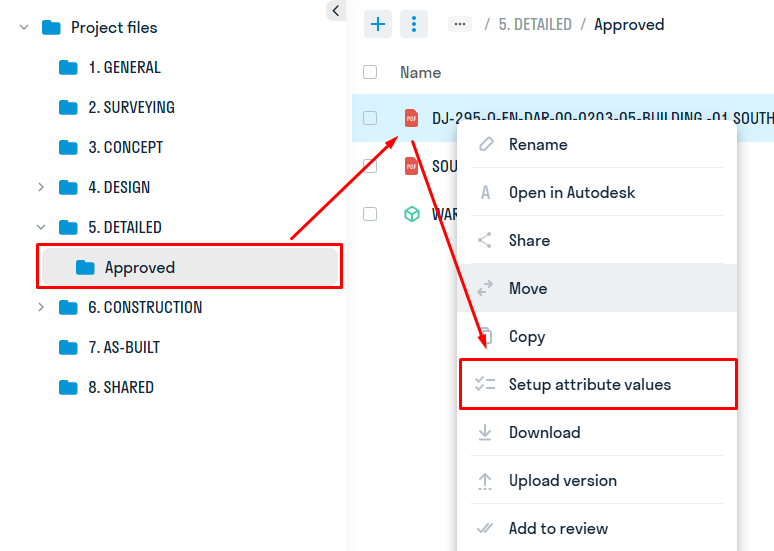Click the green 3D model icon

click(412, 214)
